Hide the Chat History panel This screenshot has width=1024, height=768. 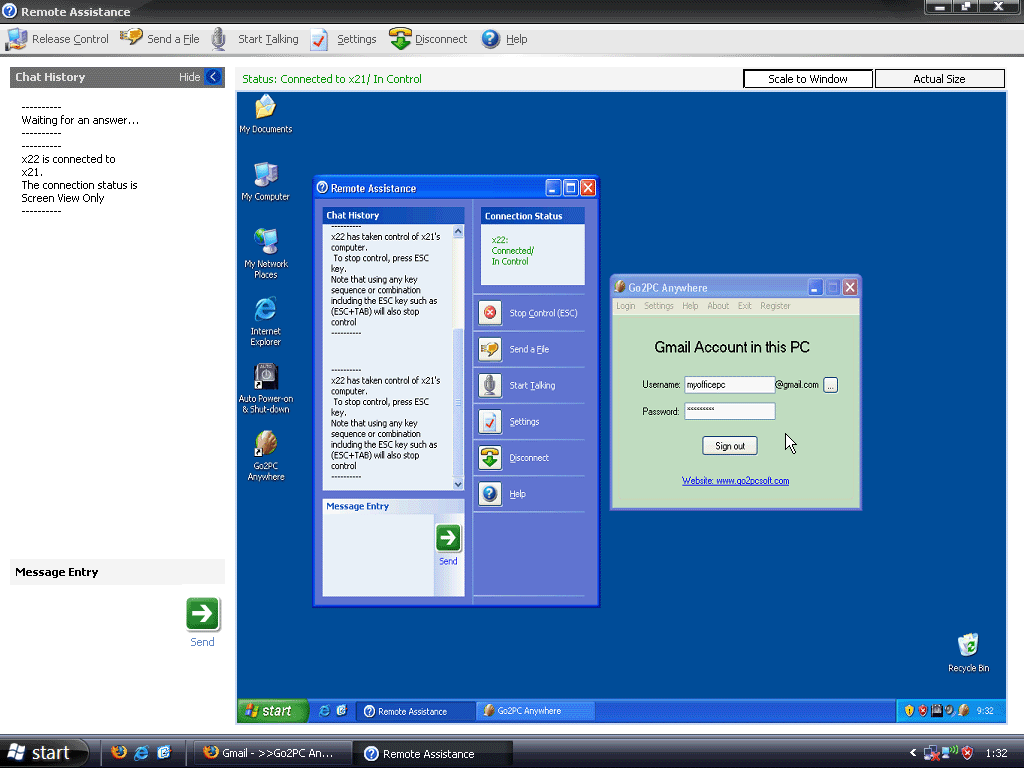tap(213, 77)
